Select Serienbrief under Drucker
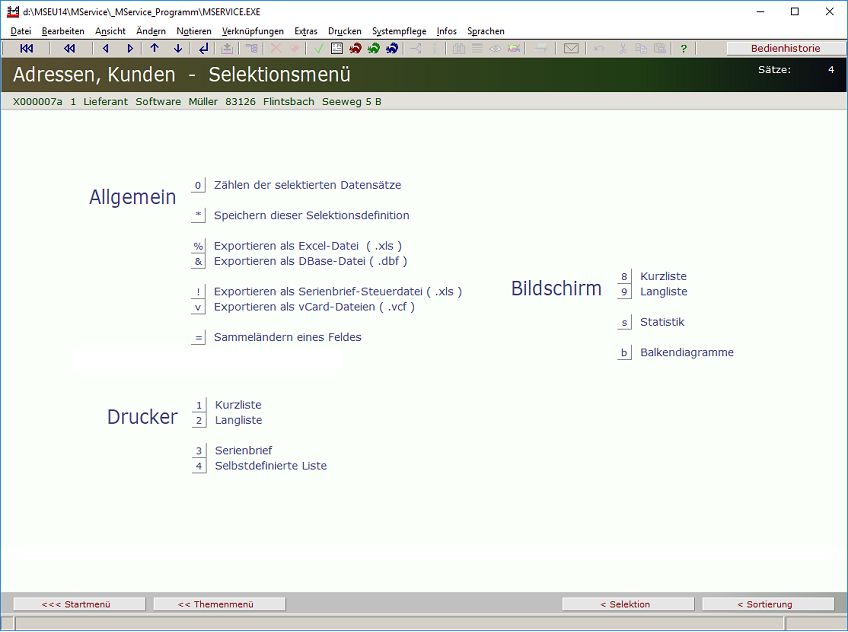This screenshot has height=632, width=848. coord(243,451)
